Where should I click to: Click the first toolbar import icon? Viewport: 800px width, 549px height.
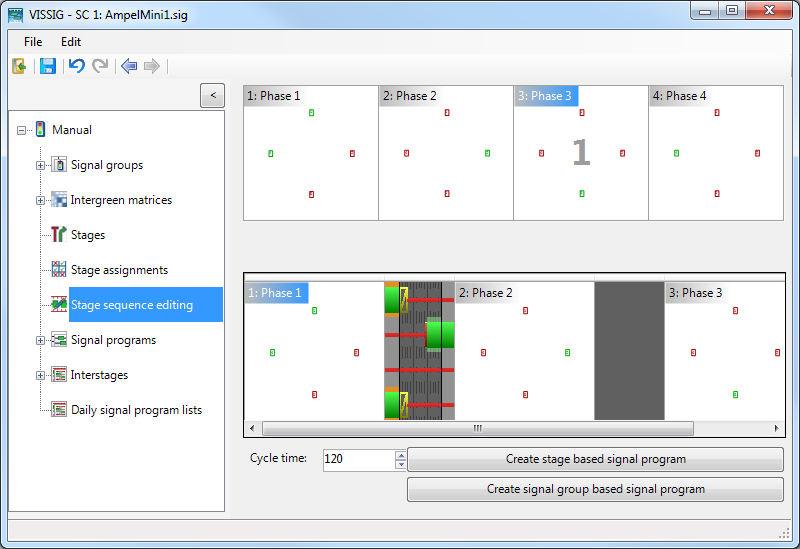(19, 66)
